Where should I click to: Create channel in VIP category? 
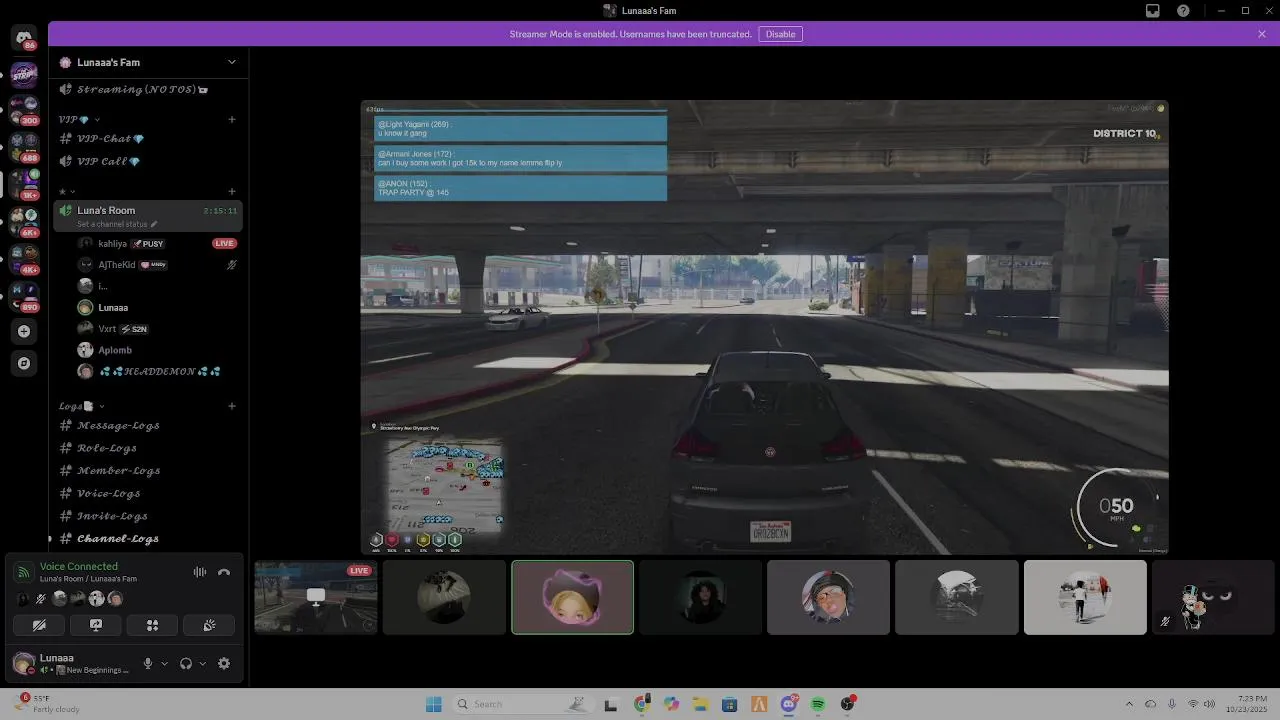(232, 119)
